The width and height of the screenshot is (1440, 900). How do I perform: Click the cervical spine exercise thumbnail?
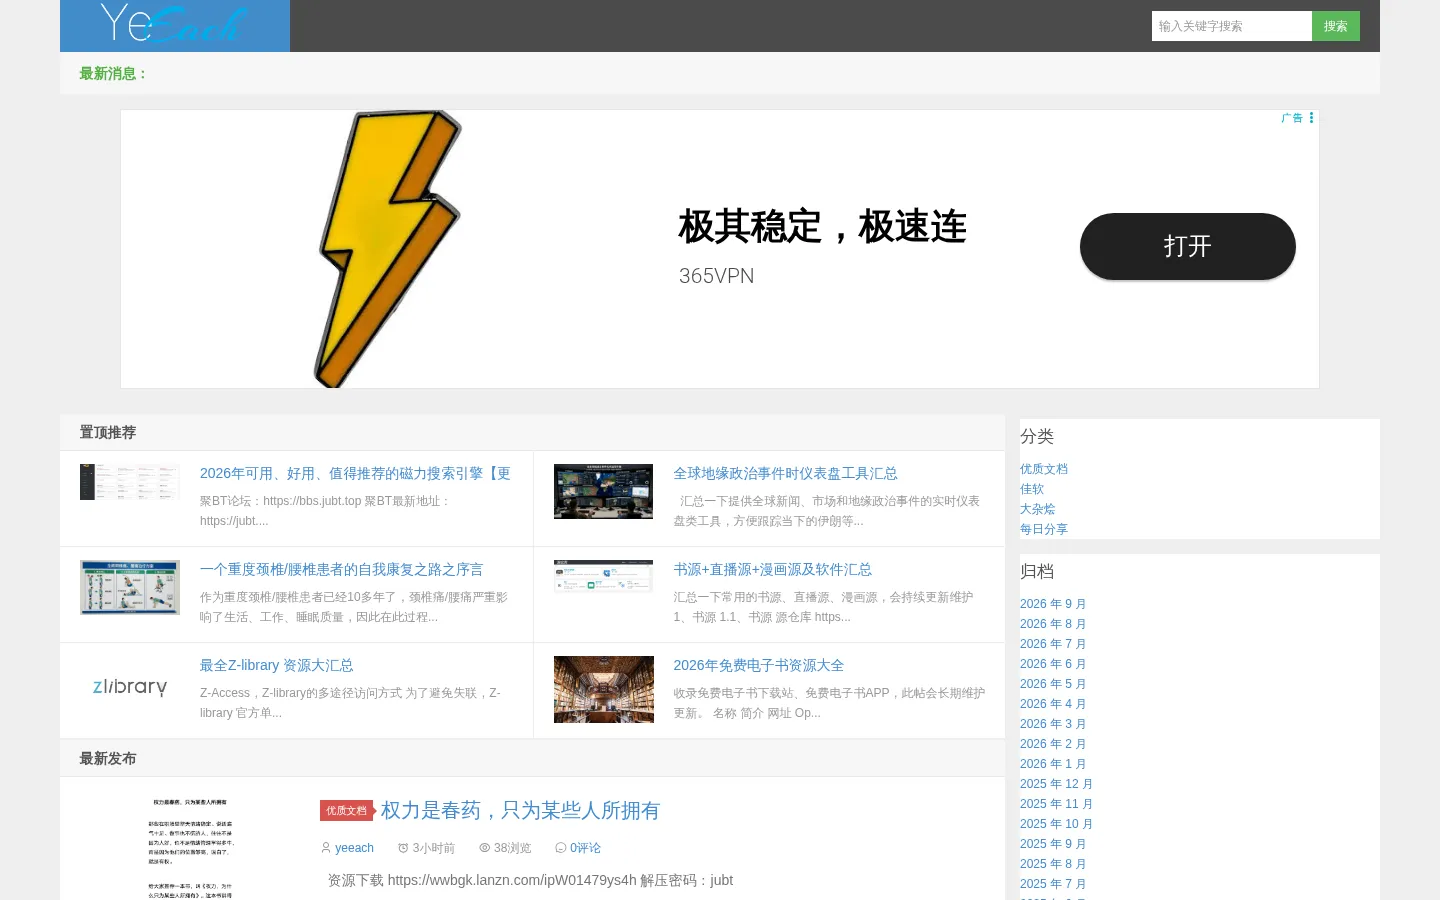coord(130,587)
